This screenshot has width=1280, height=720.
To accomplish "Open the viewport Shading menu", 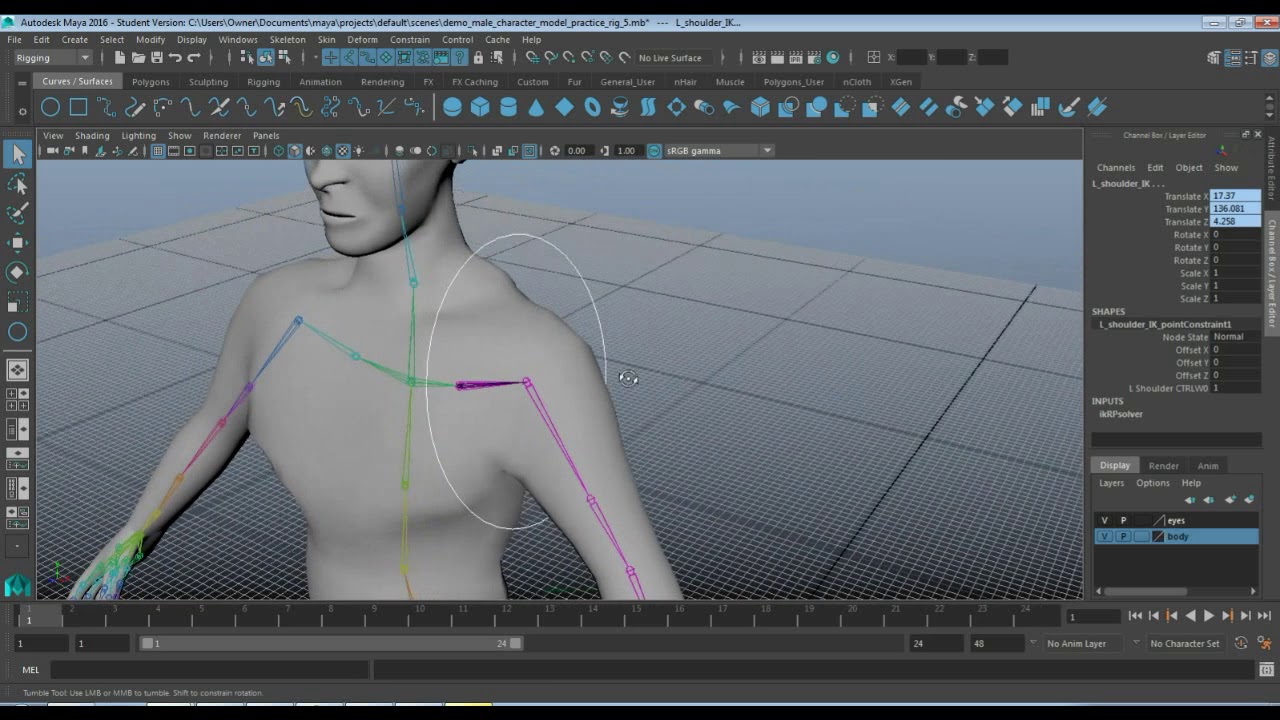I will pyautogui.click(x=92, y=136).
